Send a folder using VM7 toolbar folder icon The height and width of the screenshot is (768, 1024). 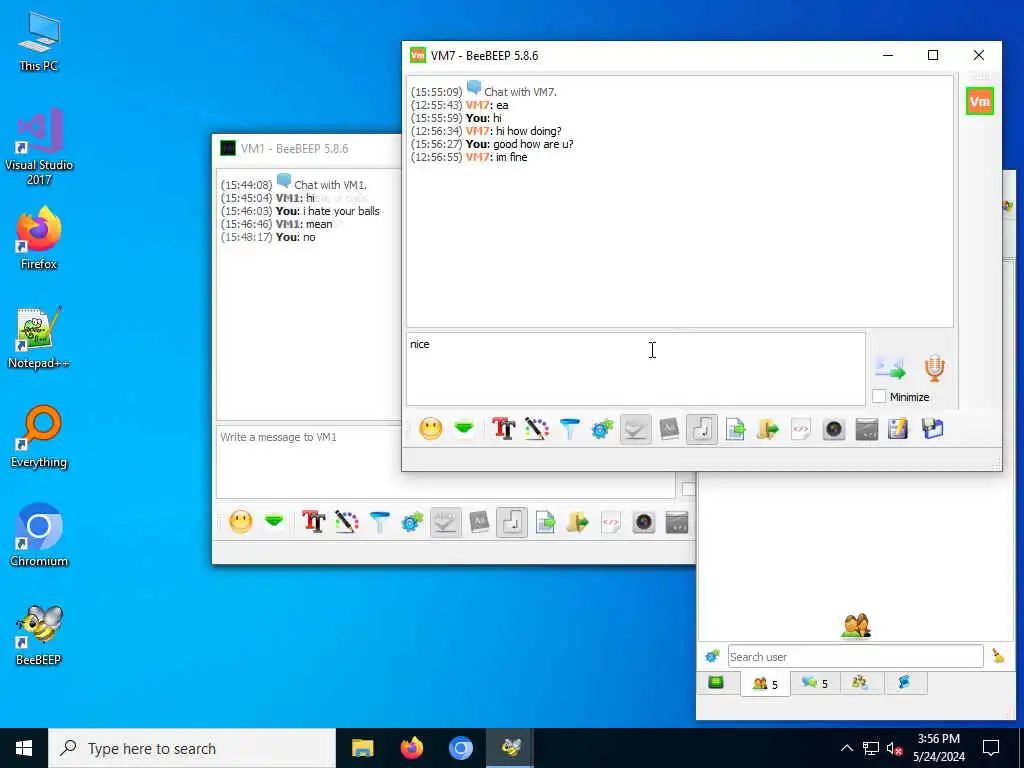tap(768, 429)
